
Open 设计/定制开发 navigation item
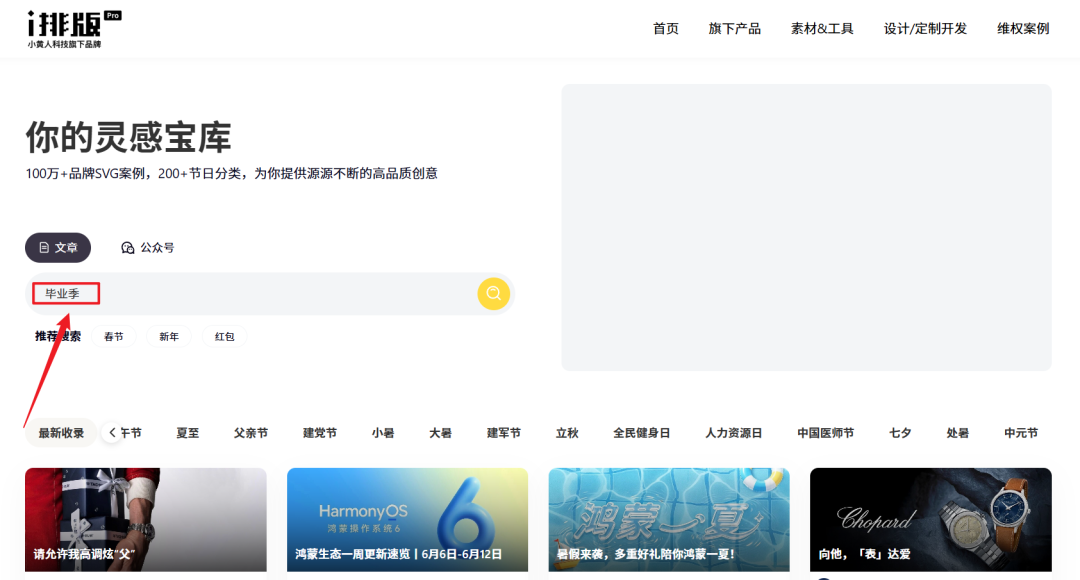925,28
